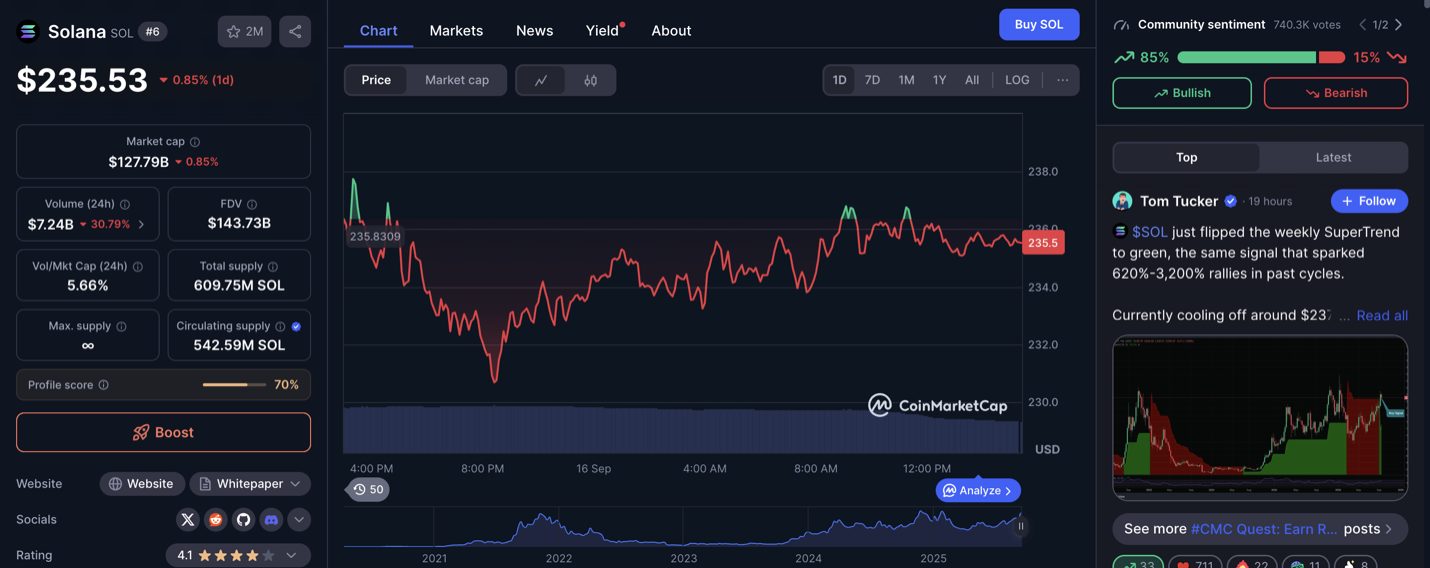Open the GitHub social icon
The width and height of the screenshot is (1430, 568).
tap(243, 519)
